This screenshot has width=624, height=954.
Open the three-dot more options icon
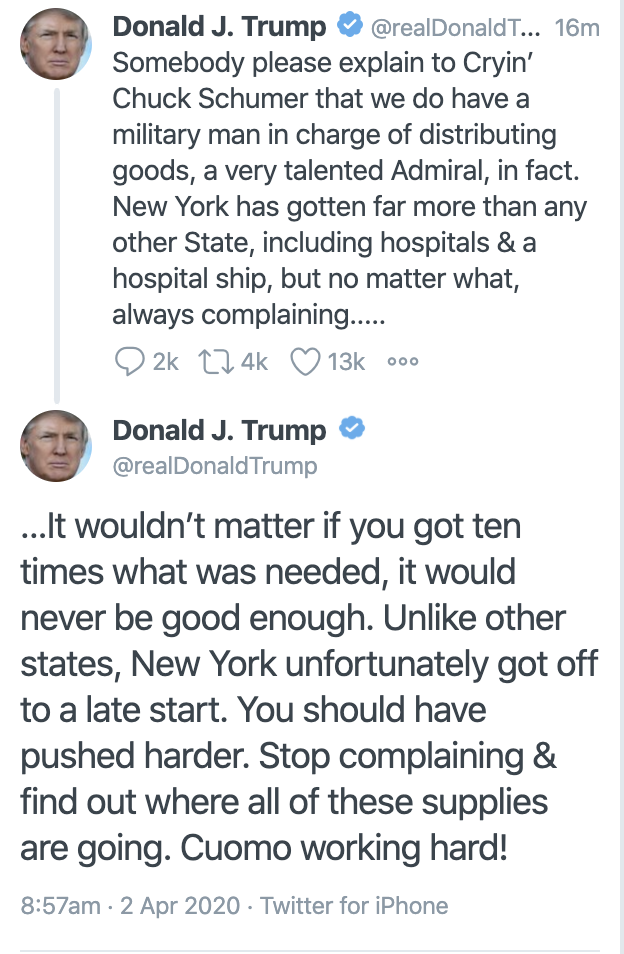coord(403,361)
